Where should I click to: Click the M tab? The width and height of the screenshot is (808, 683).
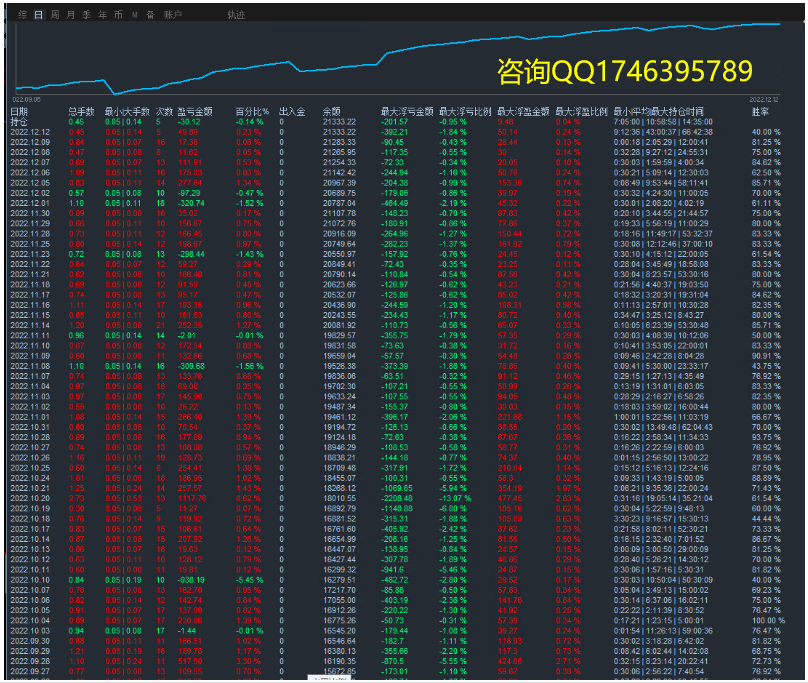(x=135, y=15)
